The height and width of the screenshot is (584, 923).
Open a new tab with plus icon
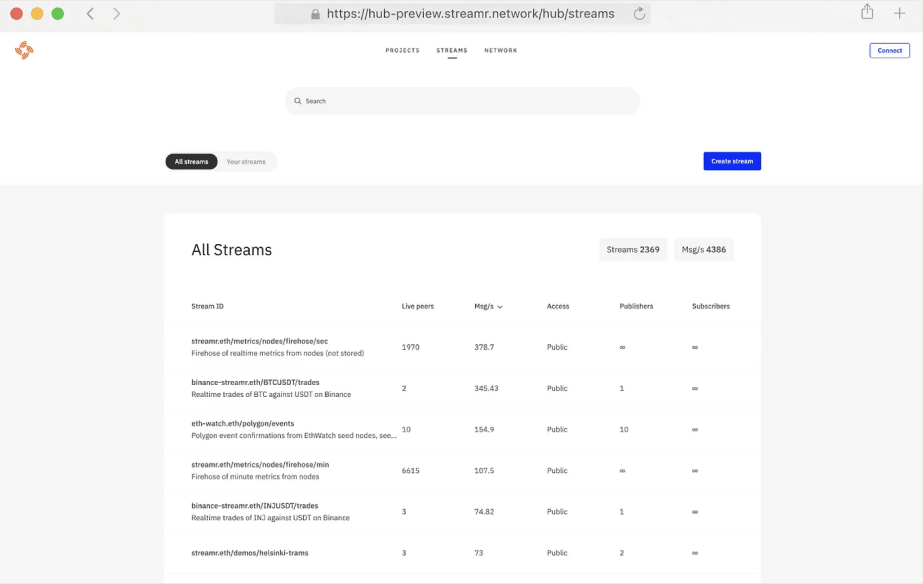point(899,13)
